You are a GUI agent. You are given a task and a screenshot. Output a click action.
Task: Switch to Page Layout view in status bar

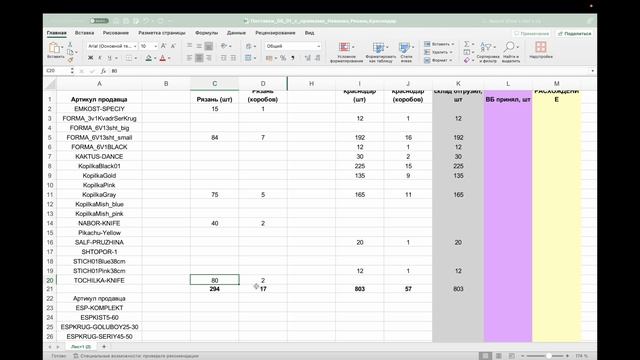(499, 356)
